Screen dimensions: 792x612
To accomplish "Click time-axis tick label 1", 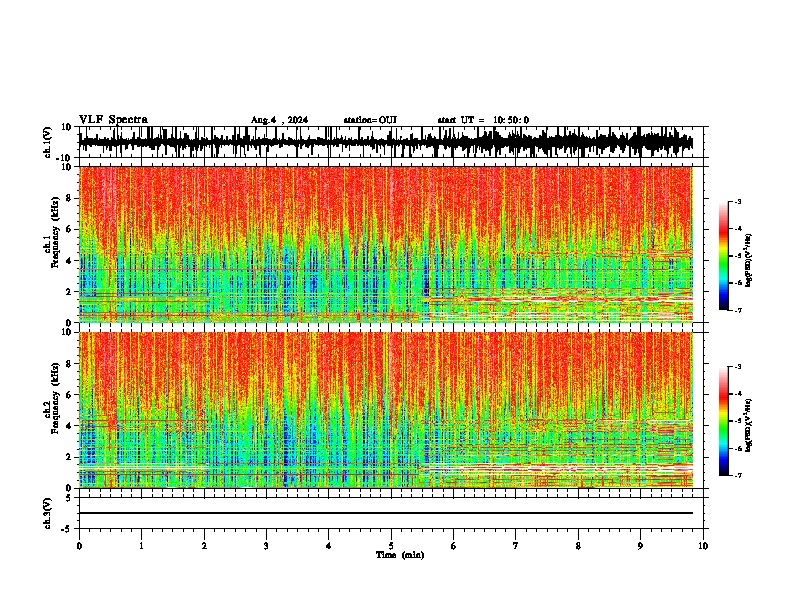I will (141, 546).
